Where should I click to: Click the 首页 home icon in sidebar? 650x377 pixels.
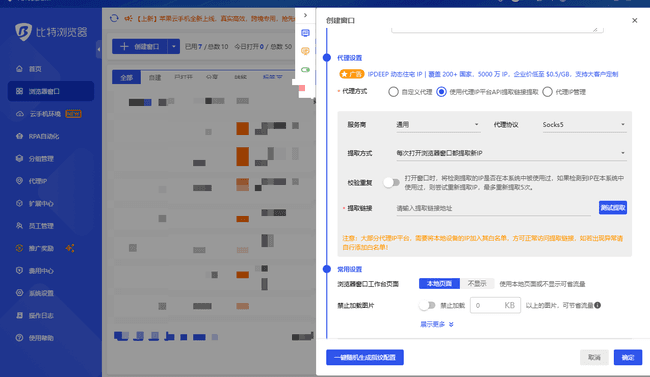(x=19, y=68)
